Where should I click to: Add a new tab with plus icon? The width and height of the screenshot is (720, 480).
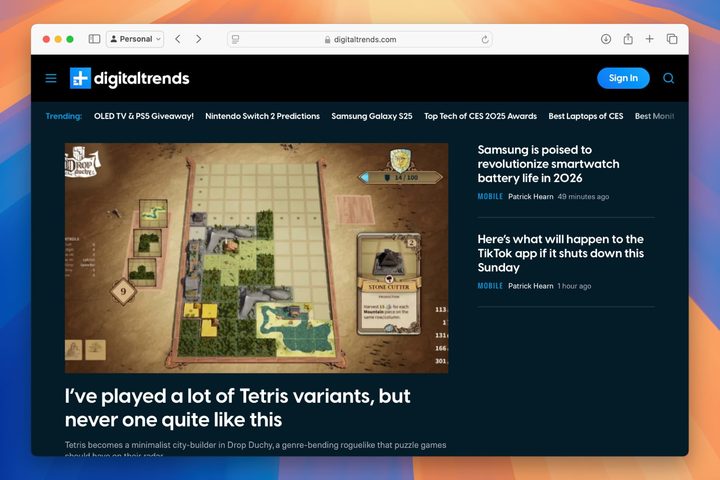(x=649, y=39)
